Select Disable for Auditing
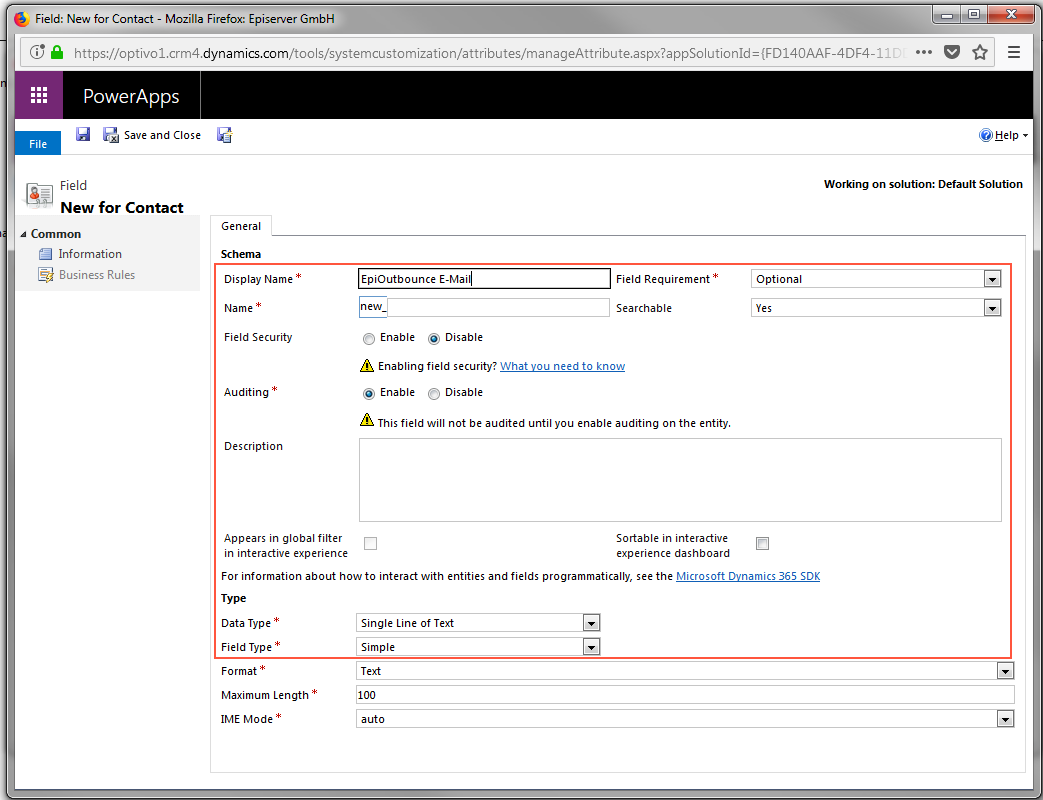 (x=434, y=394)
